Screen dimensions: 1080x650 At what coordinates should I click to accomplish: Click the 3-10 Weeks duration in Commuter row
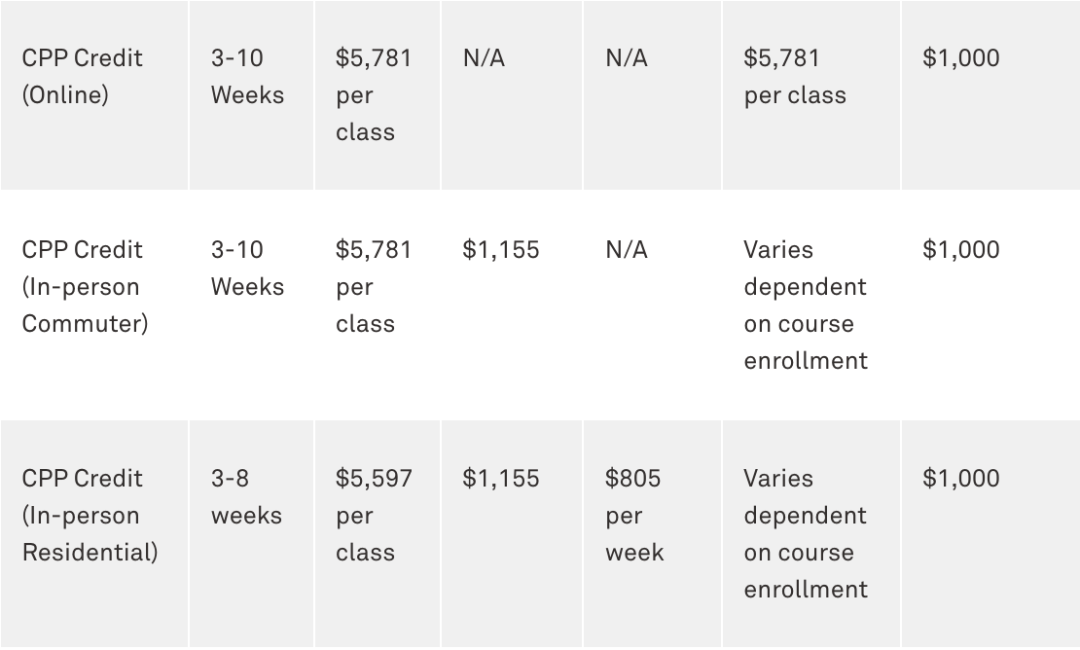pyautogui.click(x=246, y=268)
